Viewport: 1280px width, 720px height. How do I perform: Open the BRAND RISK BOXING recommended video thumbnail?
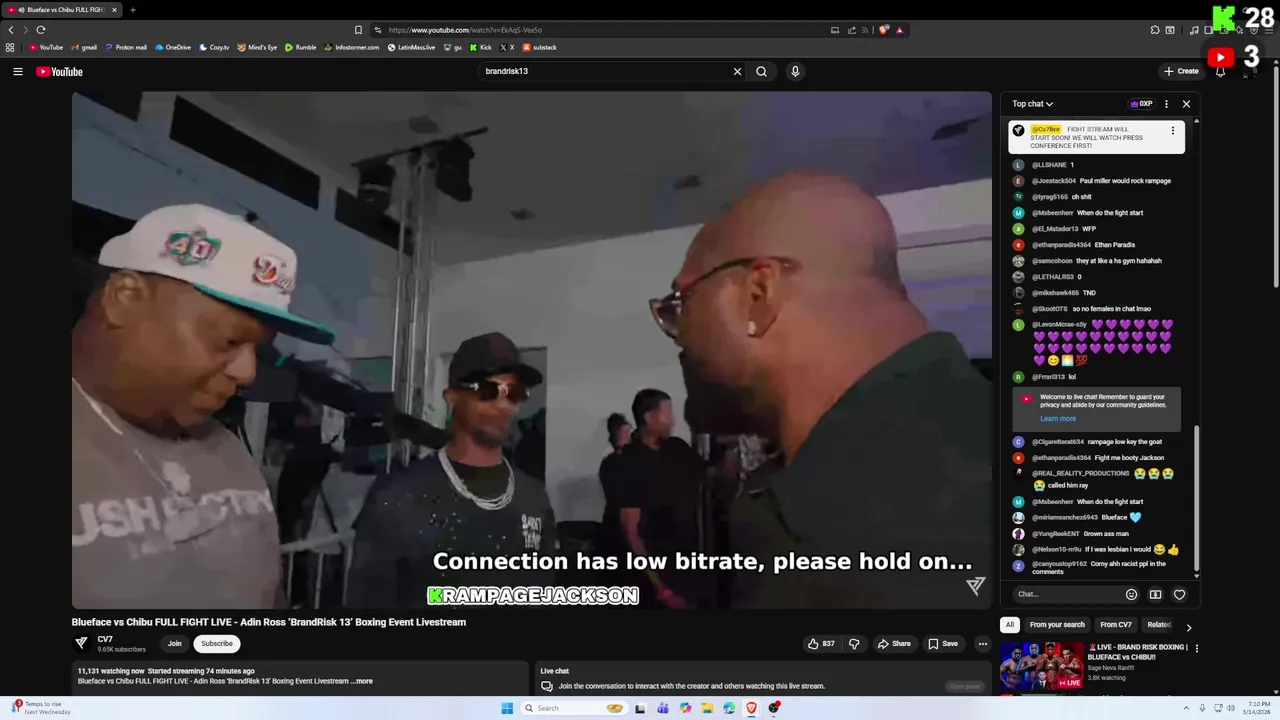click(1041, 666)
